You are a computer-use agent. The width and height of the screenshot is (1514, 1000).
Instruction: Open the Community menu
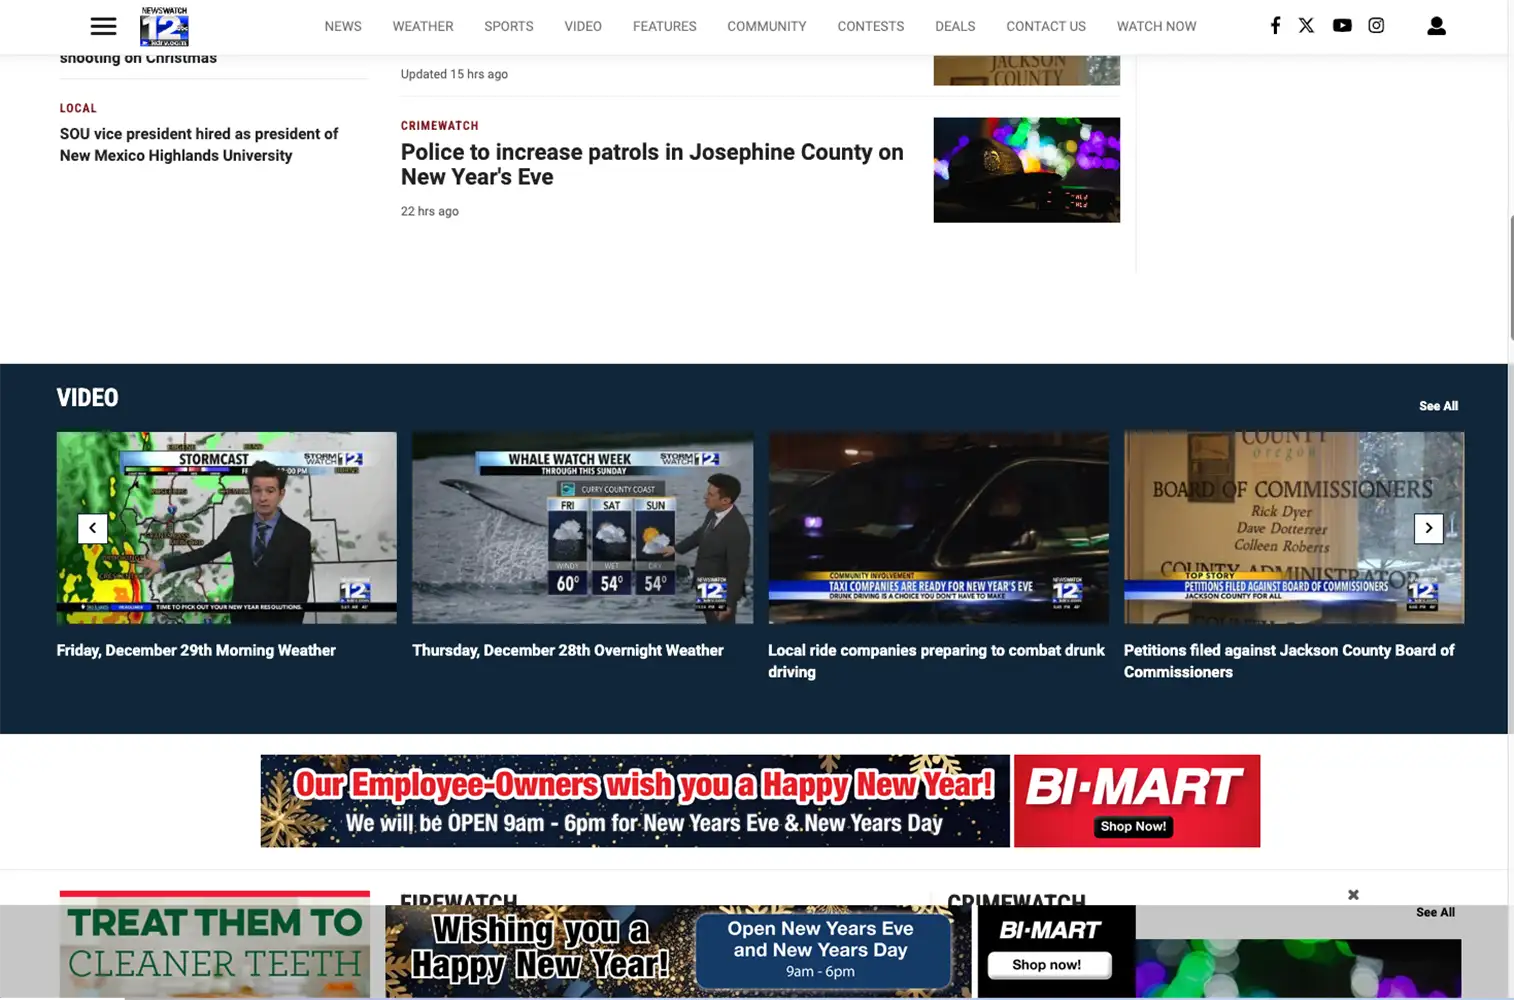(767, 26)
